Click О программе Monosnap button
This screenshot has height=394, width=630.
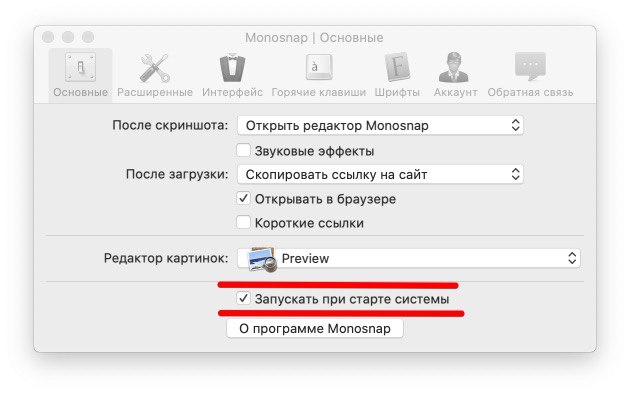coord(315,329)
